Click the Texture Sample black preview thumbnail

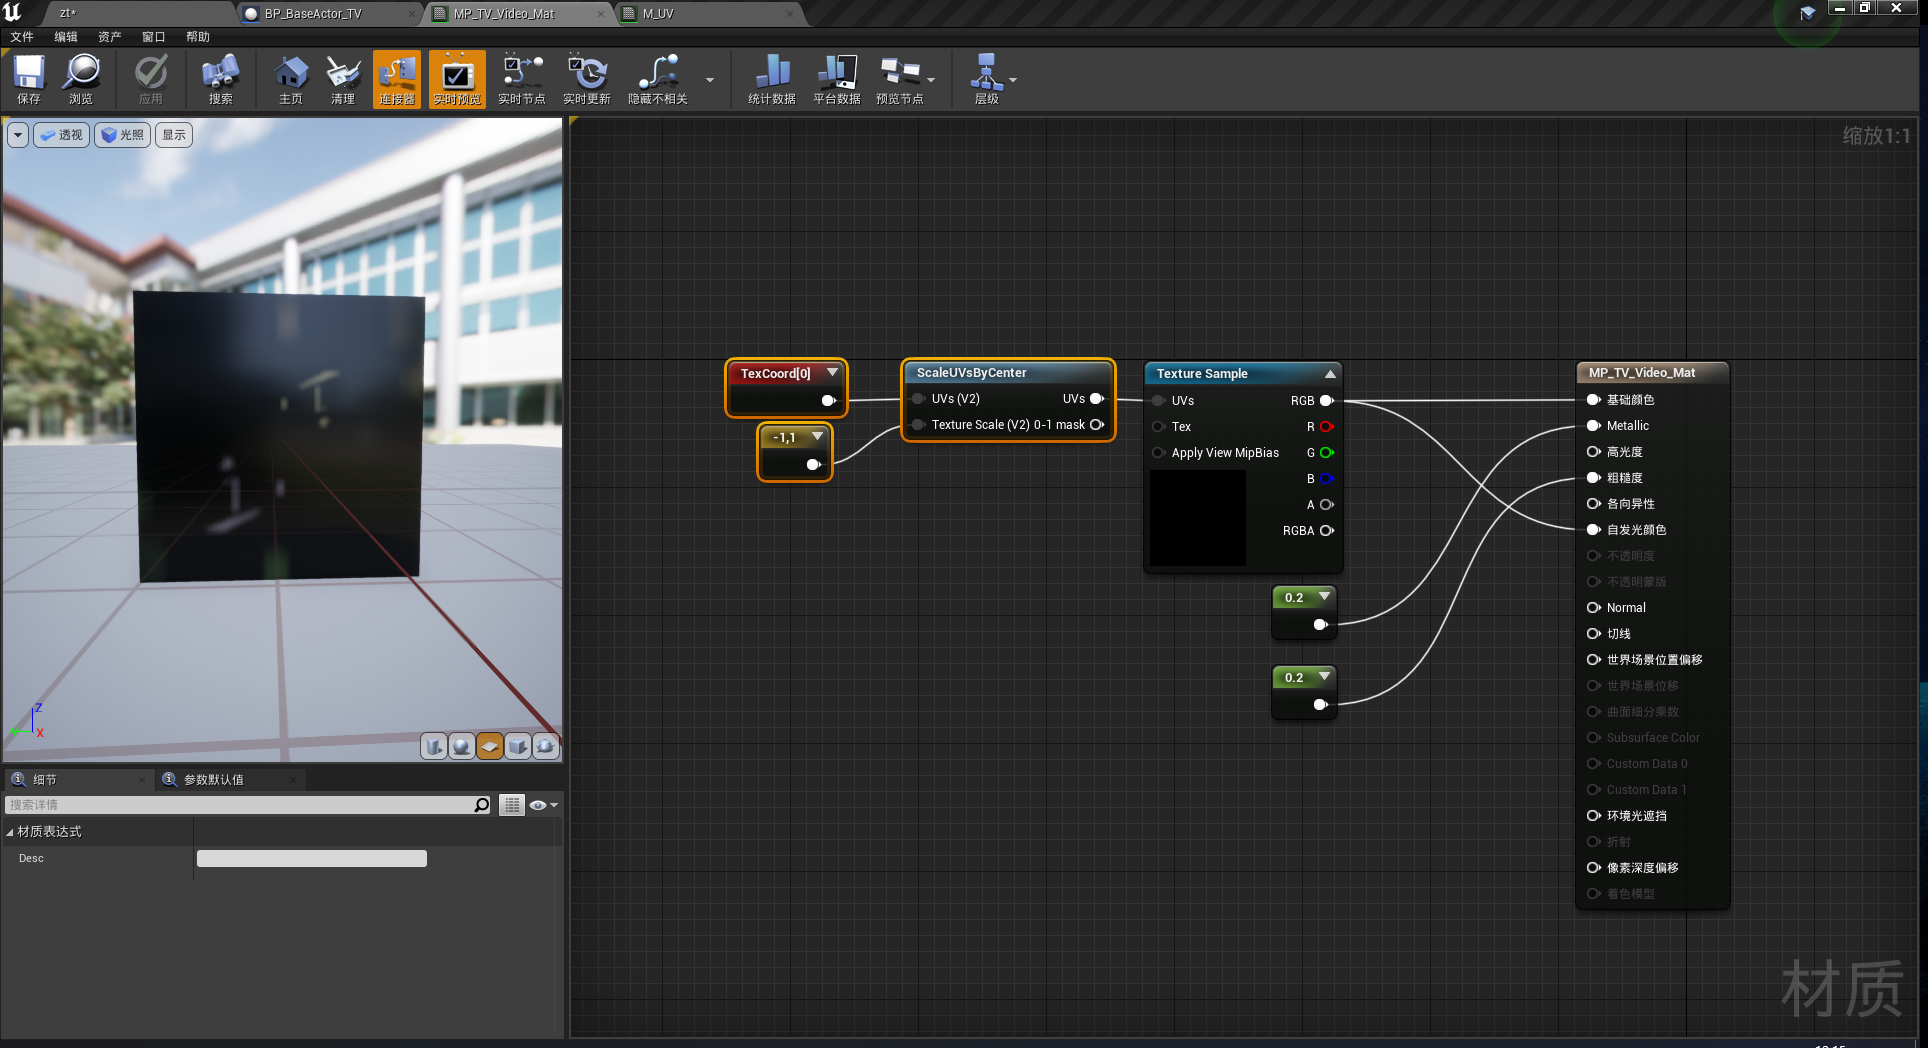point(1197,518)
